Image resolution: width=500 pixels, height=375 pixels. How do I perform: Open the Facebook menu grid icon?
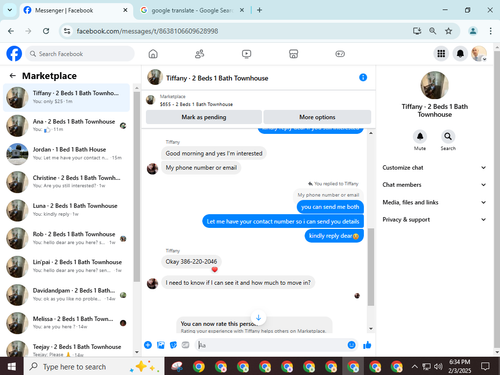(x=441, y=53)
